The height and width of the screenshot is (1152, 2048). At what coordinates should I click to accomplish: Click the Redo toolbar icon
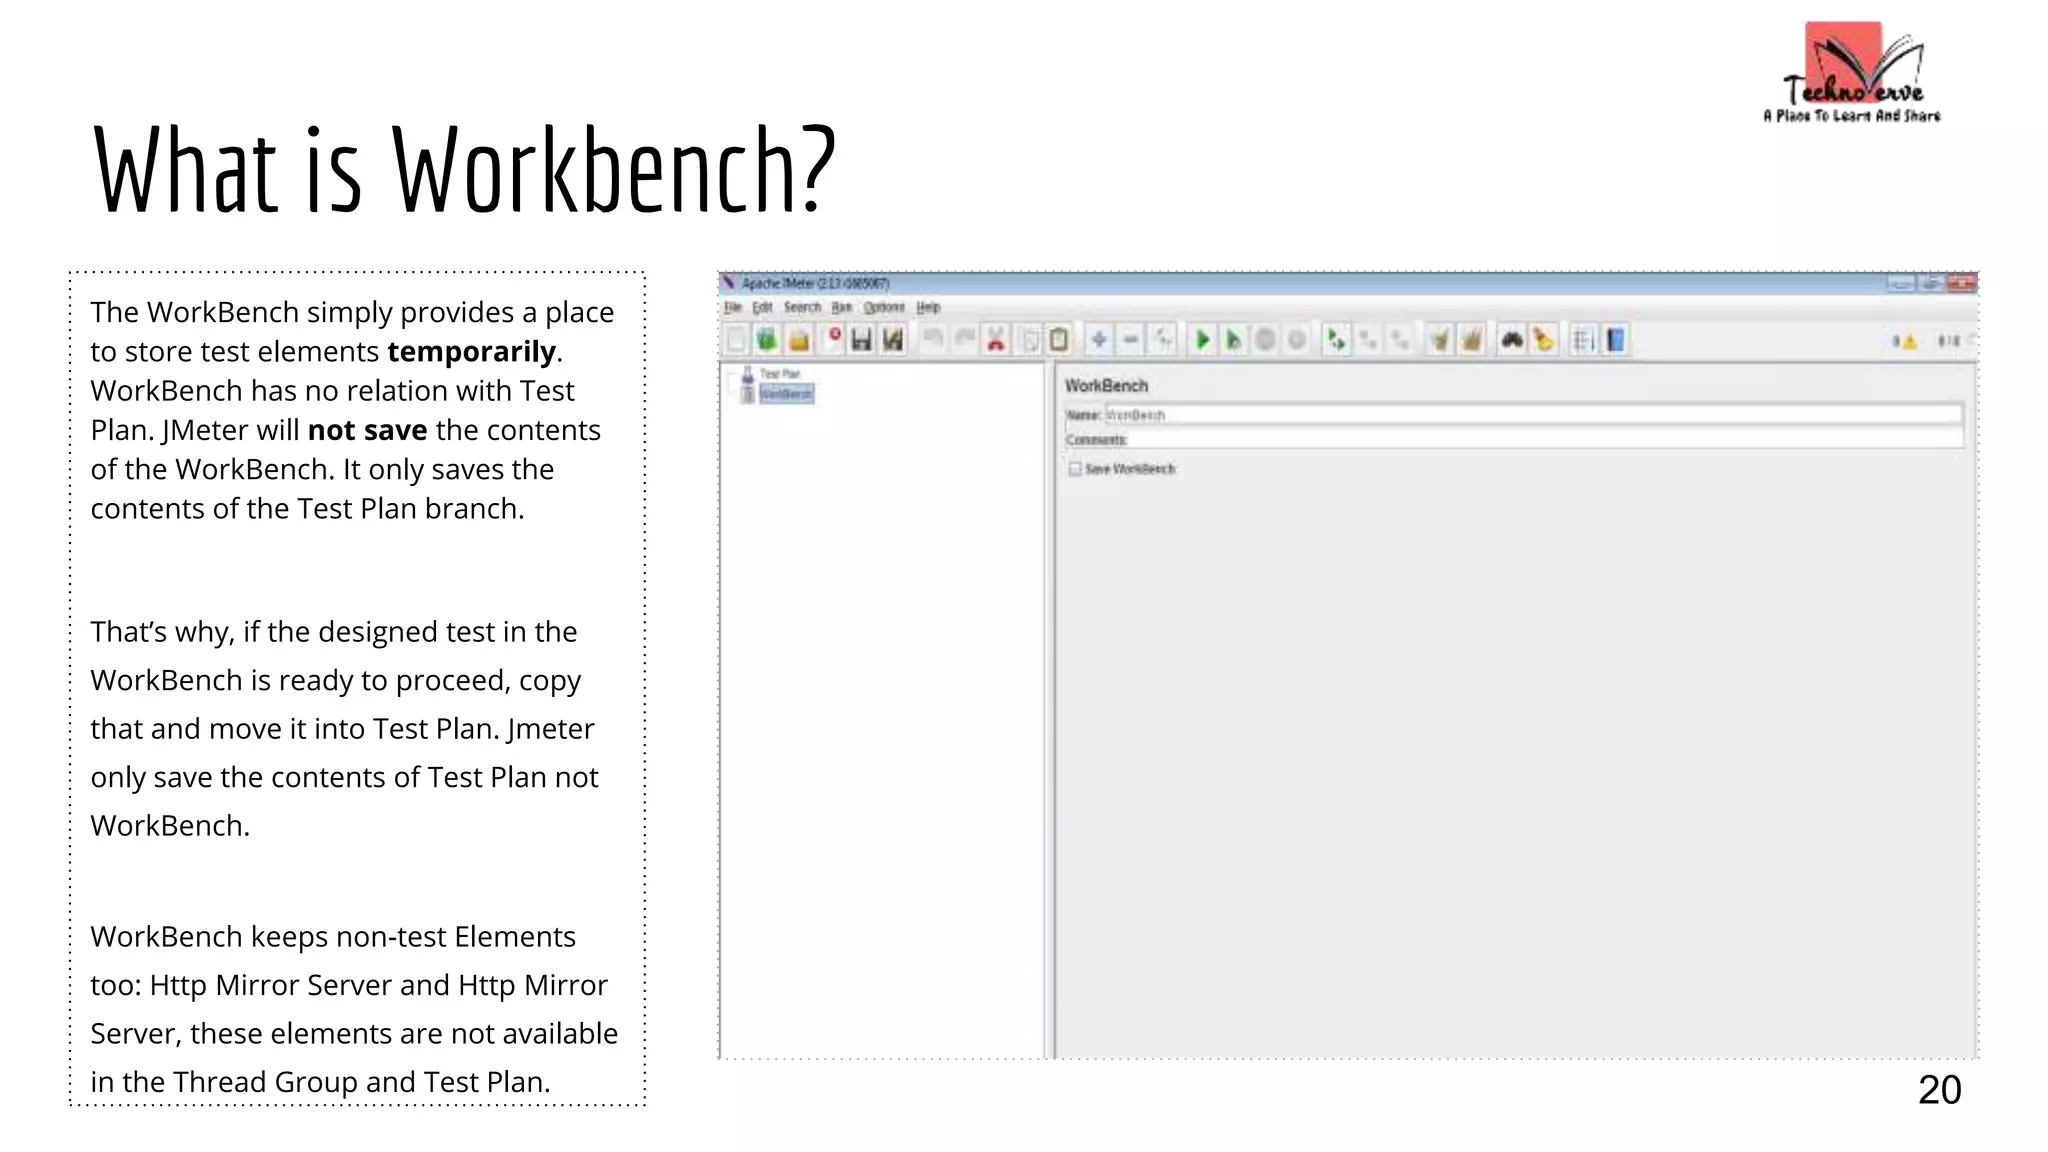964,340
